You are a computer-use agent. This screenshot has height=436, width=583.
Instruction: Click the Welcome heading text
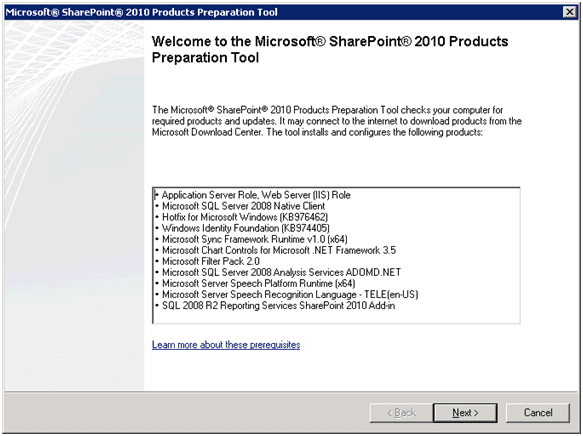tap(330, 49)
